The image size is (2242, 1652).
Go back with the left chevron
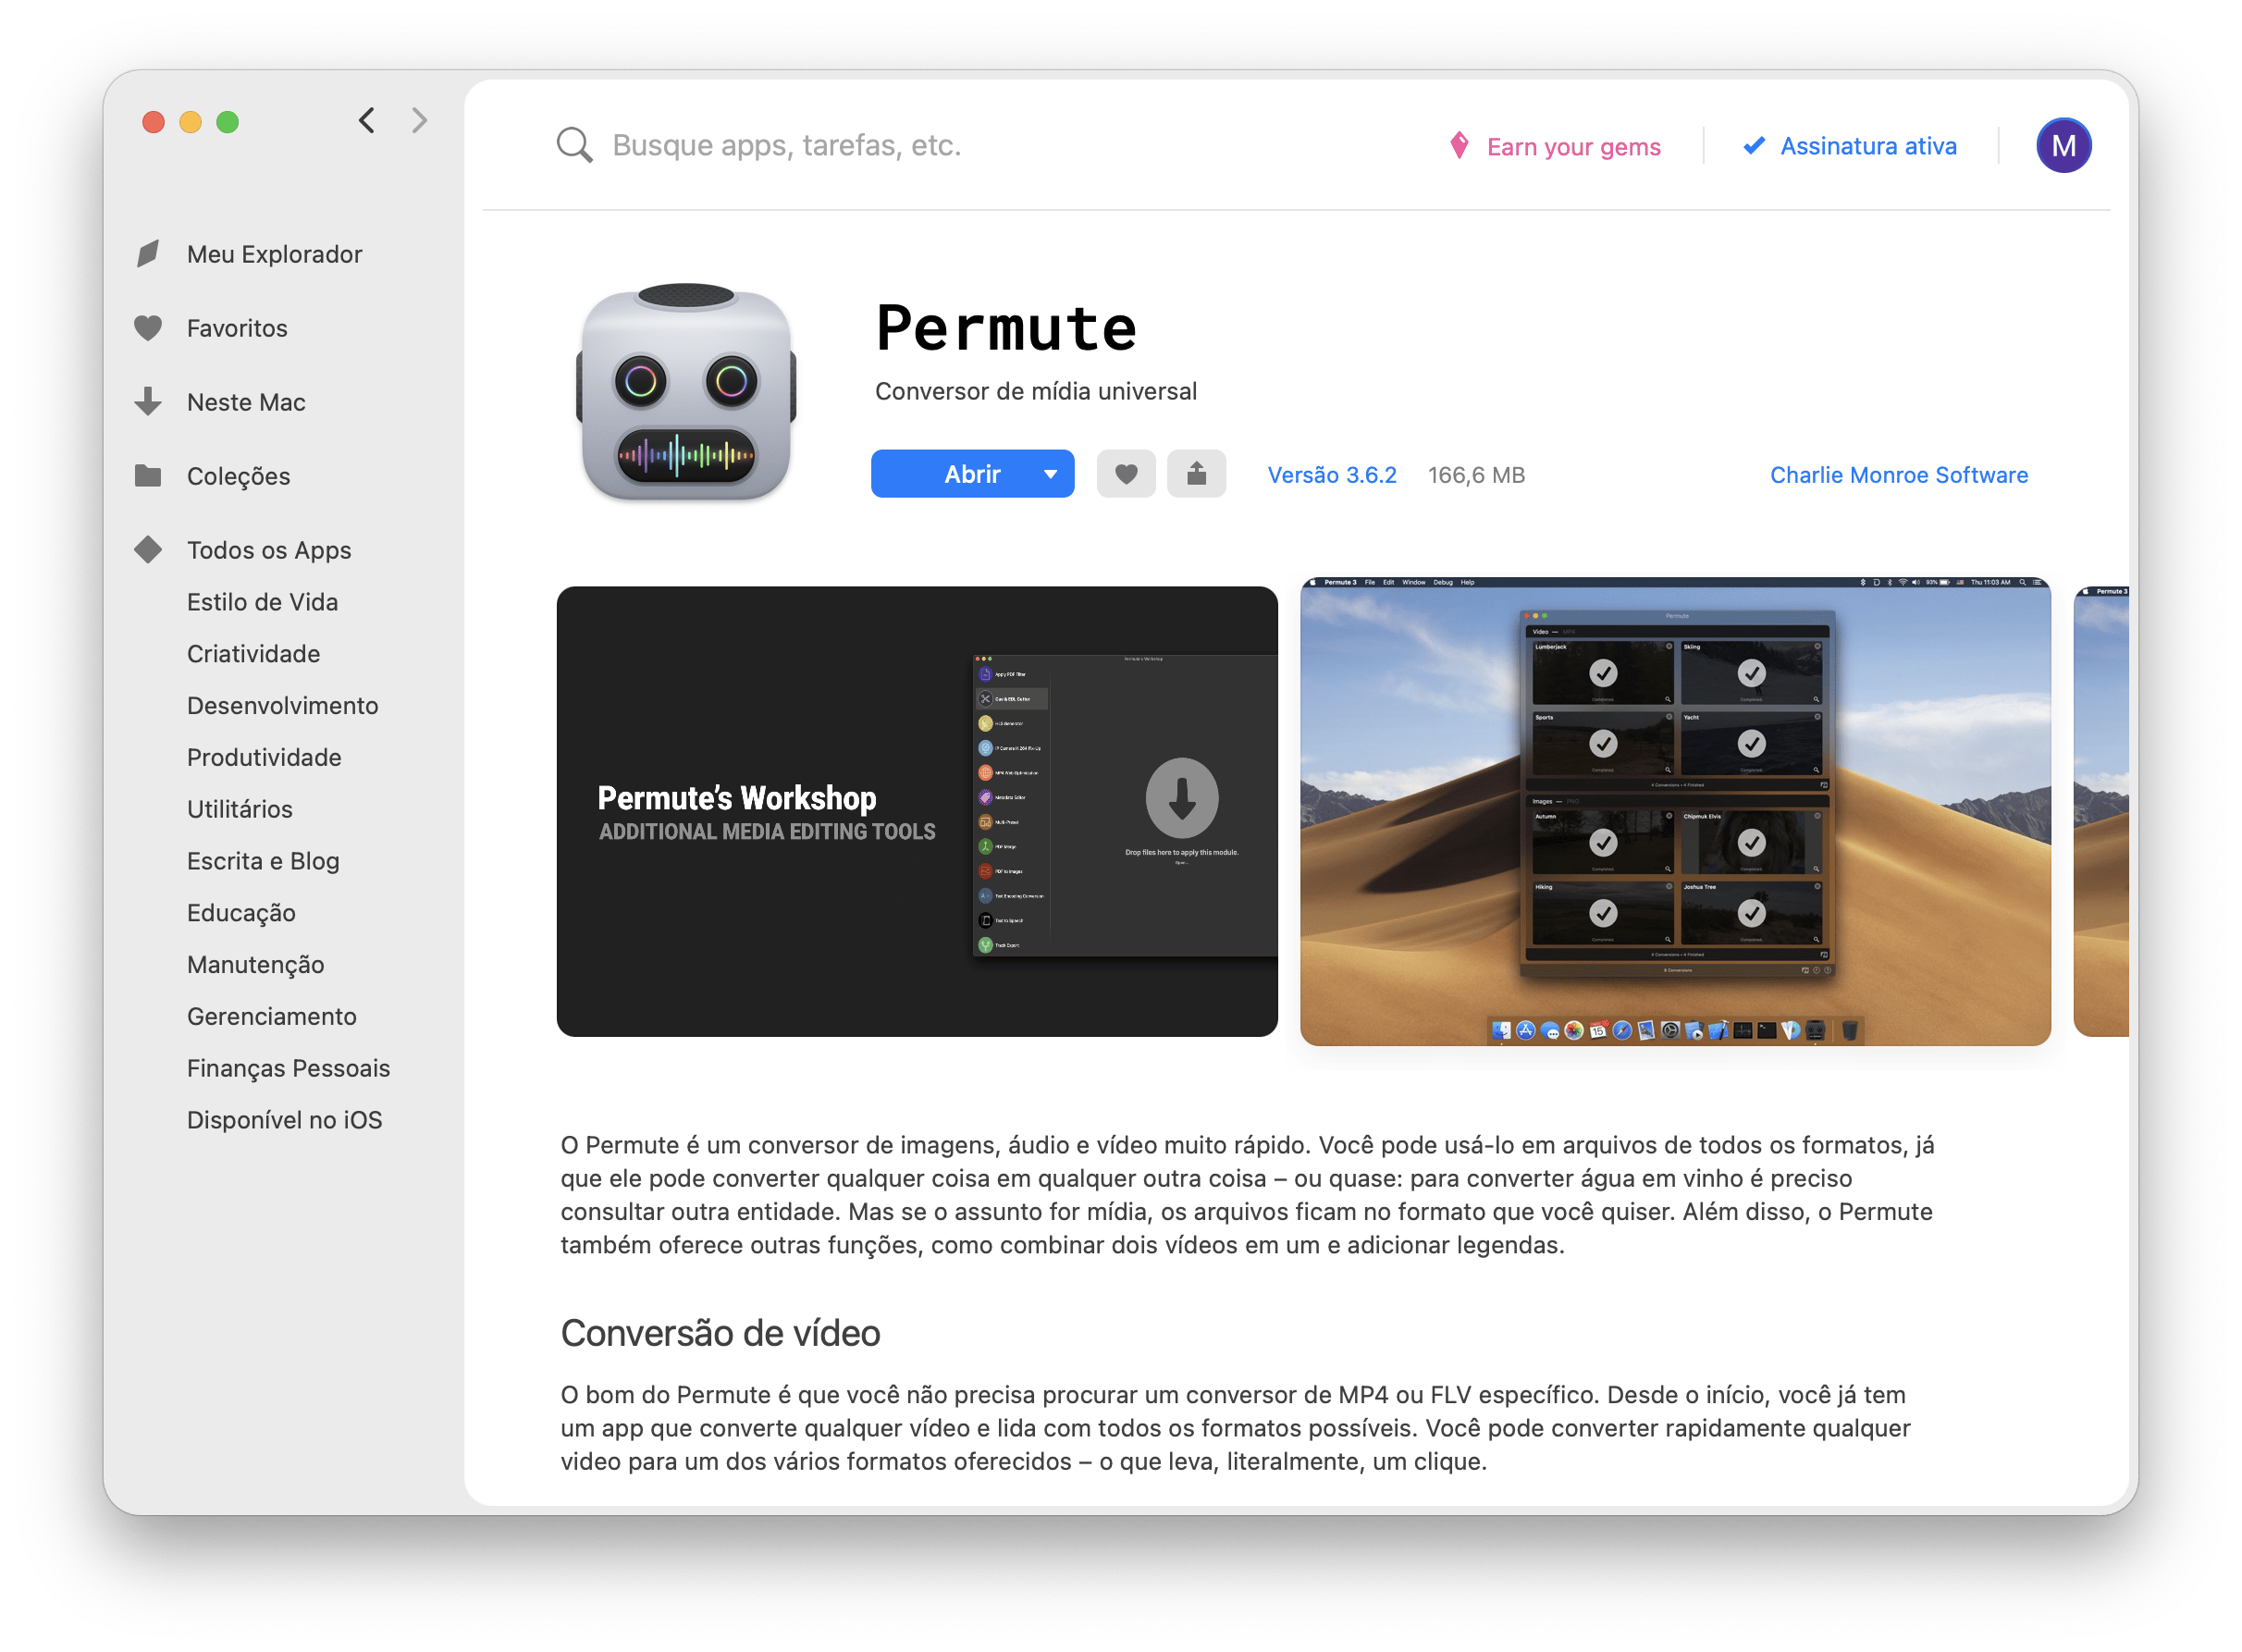367,121
